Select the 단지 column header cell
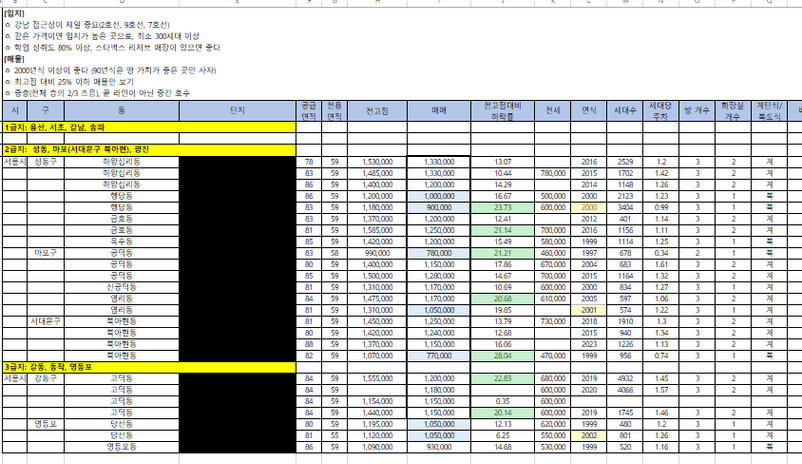The image size is (802, 464). coord(237,111)
